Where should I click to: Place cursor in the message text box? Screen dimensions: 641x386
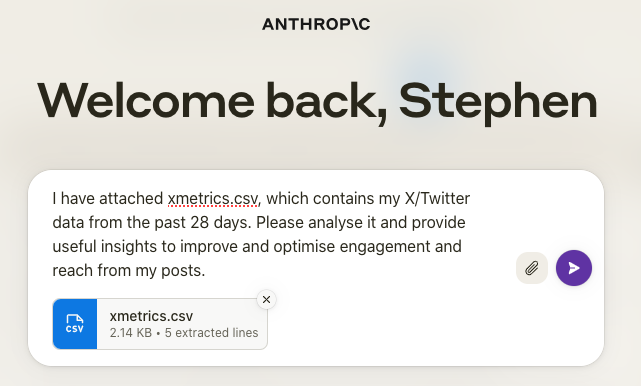pos(262,234)
